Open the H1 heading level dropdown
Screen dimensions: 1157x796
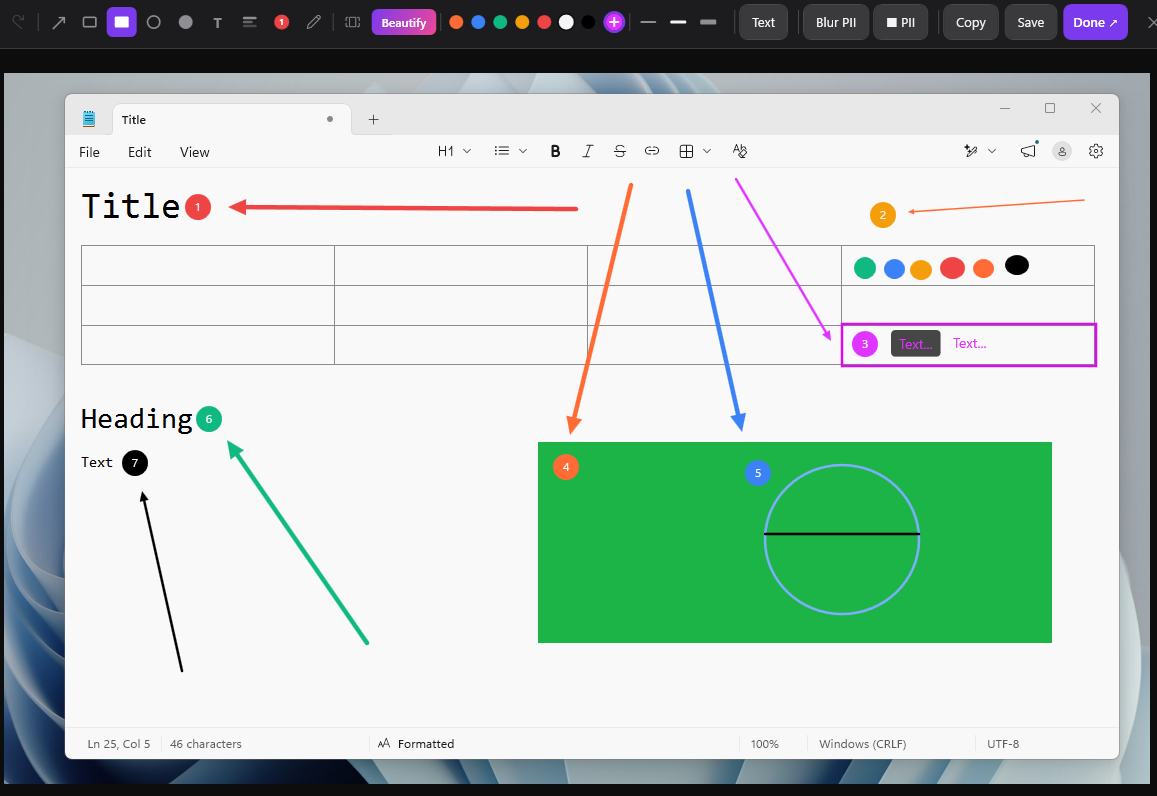tap(454, 151)
